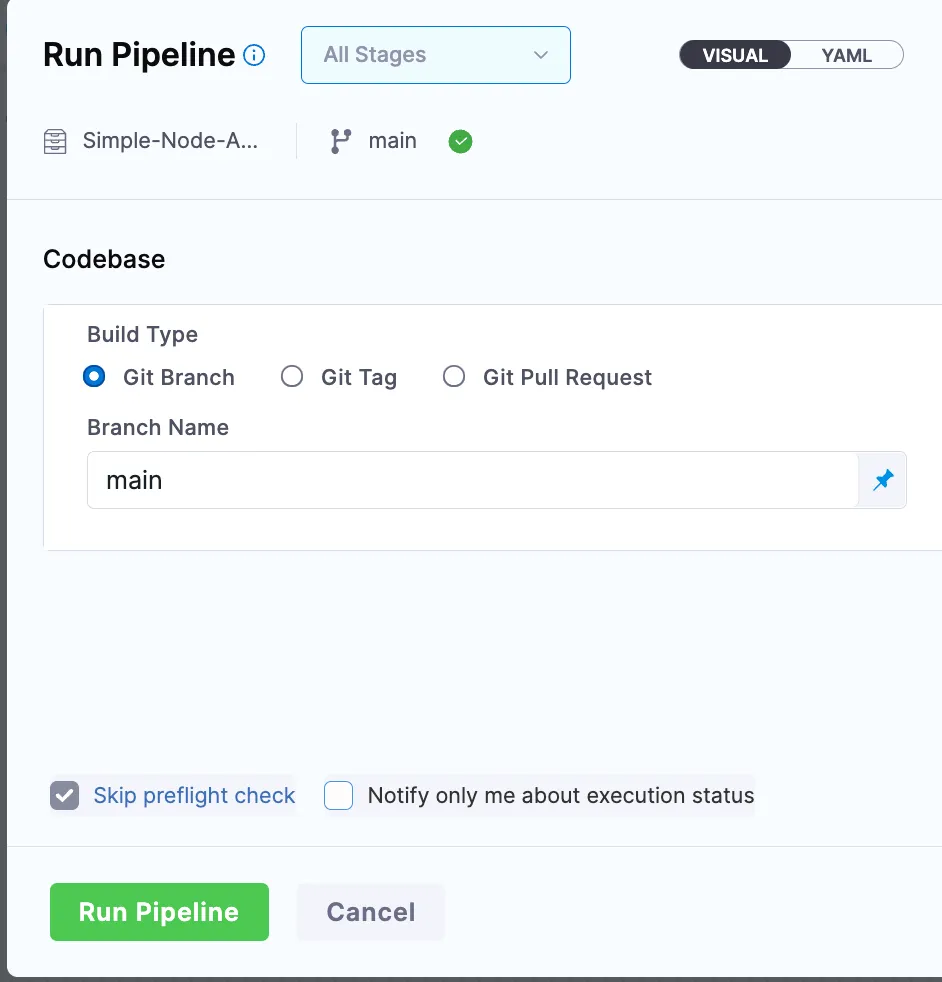Switch to the VISUAL view
Image resolution: width=942 pixels, height=982 pixels.
click(x=735, y=55)
